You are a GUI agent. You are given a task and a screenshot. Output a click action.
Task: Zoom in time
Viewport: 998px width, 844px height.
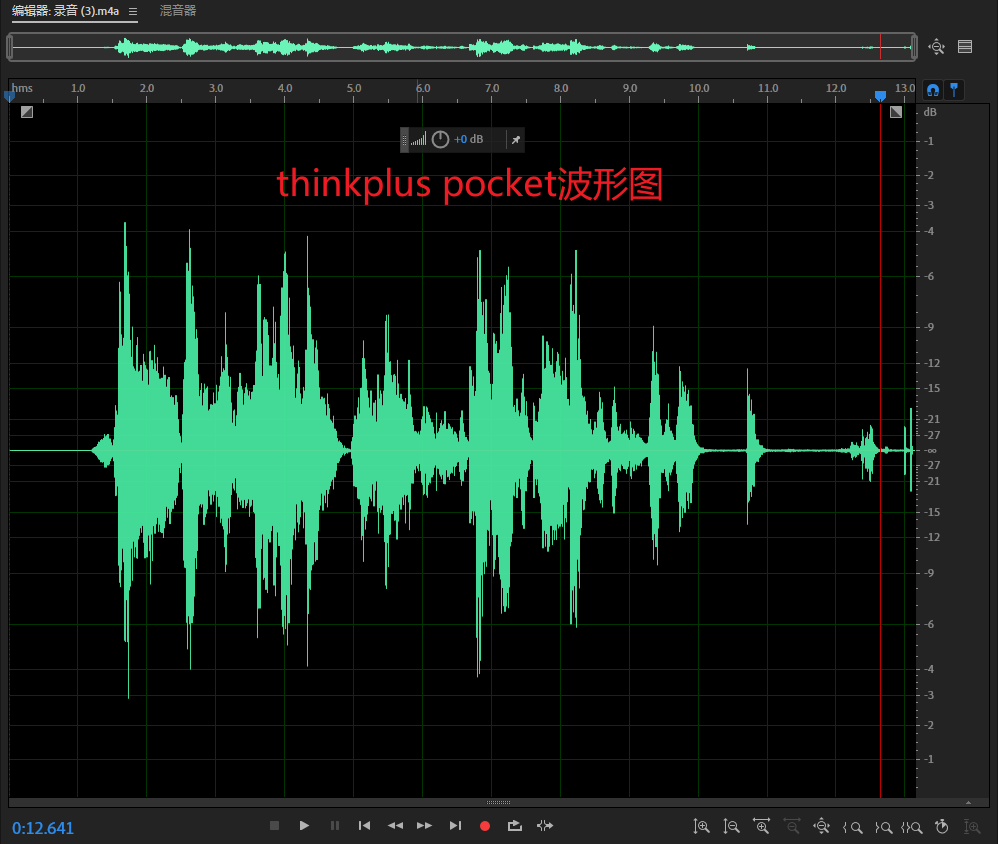pos(761,826)
